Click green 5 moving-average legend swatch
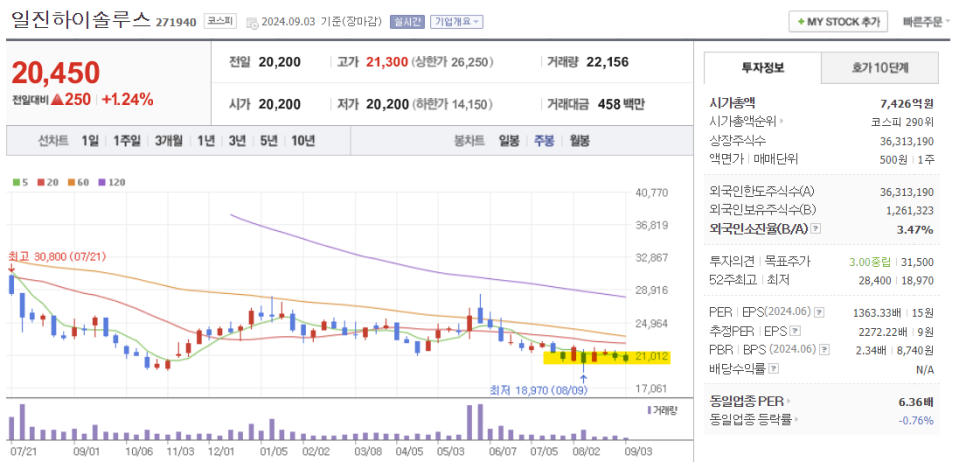The image size is (966, 462). click(x=15, y=182)
